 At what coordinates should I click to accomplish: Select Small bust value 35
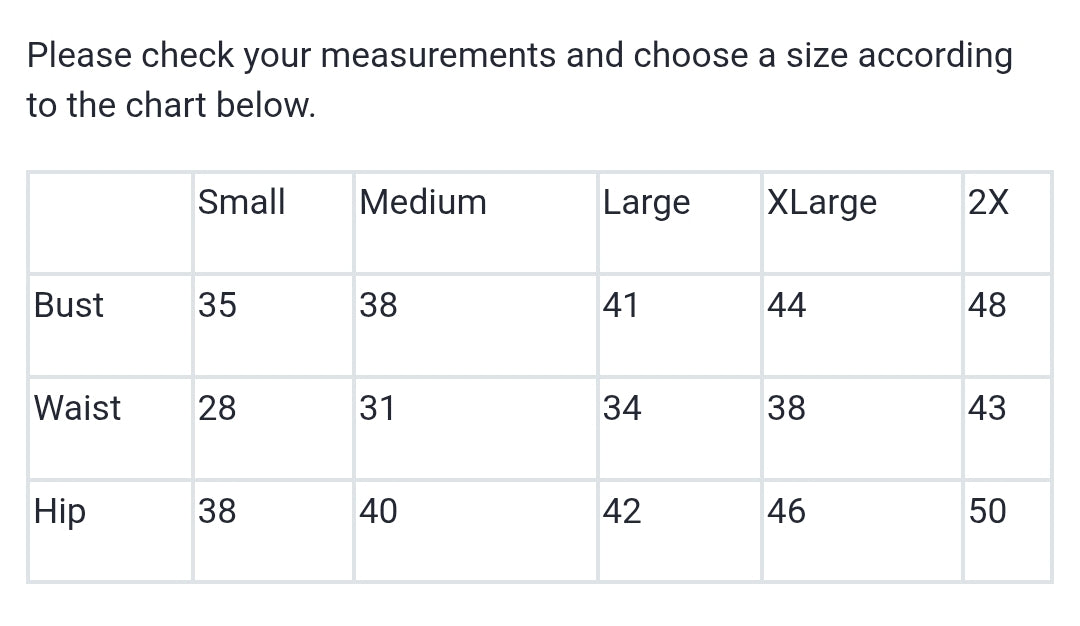point(217,305)
